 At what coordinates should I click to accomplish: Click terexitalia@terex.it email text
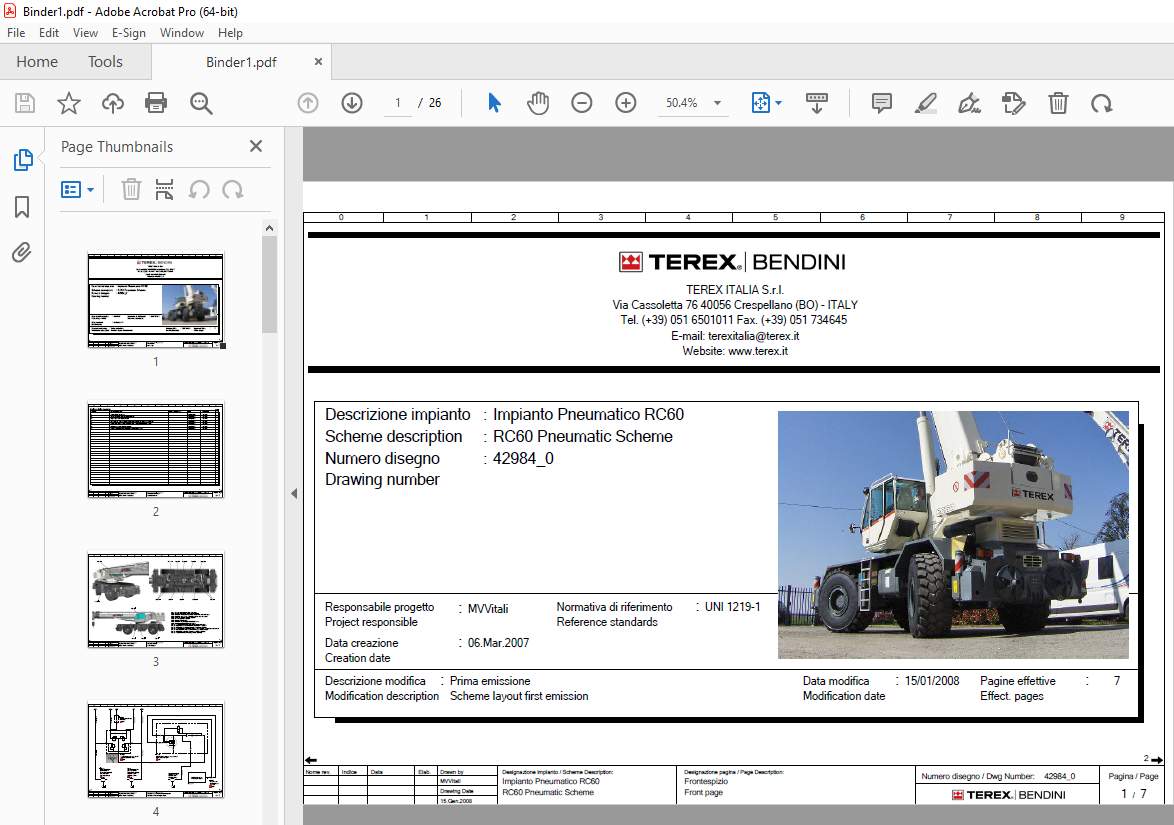click(x=754, y=336)
